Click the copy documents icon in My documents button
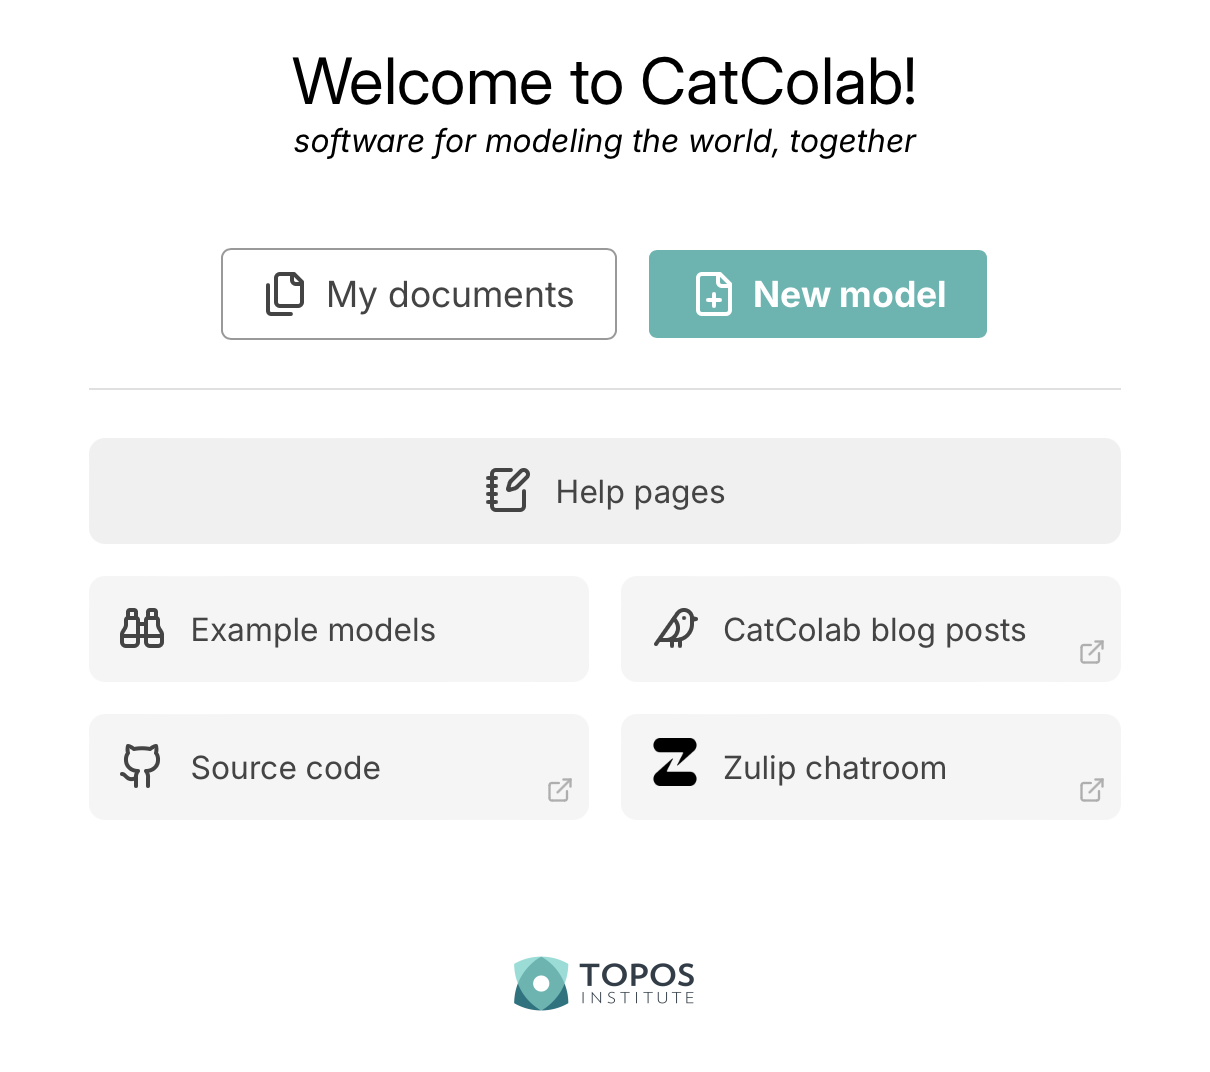1210x1072 pixels. point(285,294)
